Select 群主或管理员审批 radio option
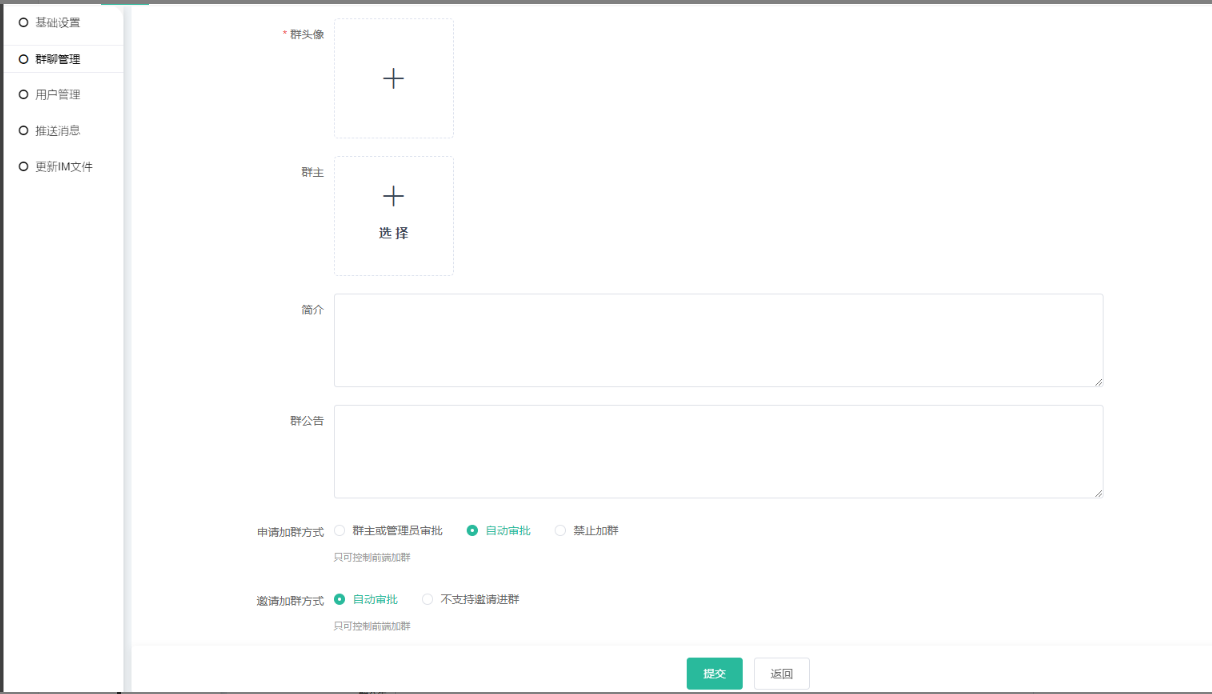The height and width of the screenshot is (694, 1212). coord(340,531)
